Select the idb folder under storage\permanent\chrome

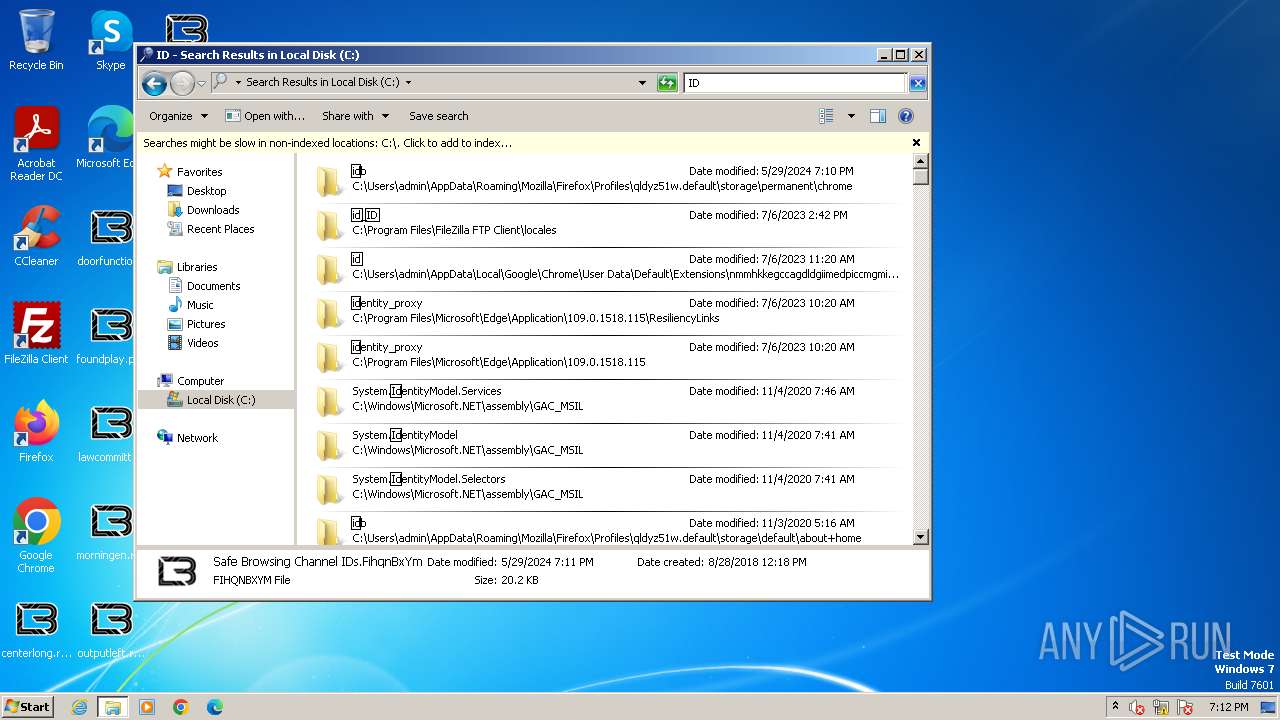[604, 179]
